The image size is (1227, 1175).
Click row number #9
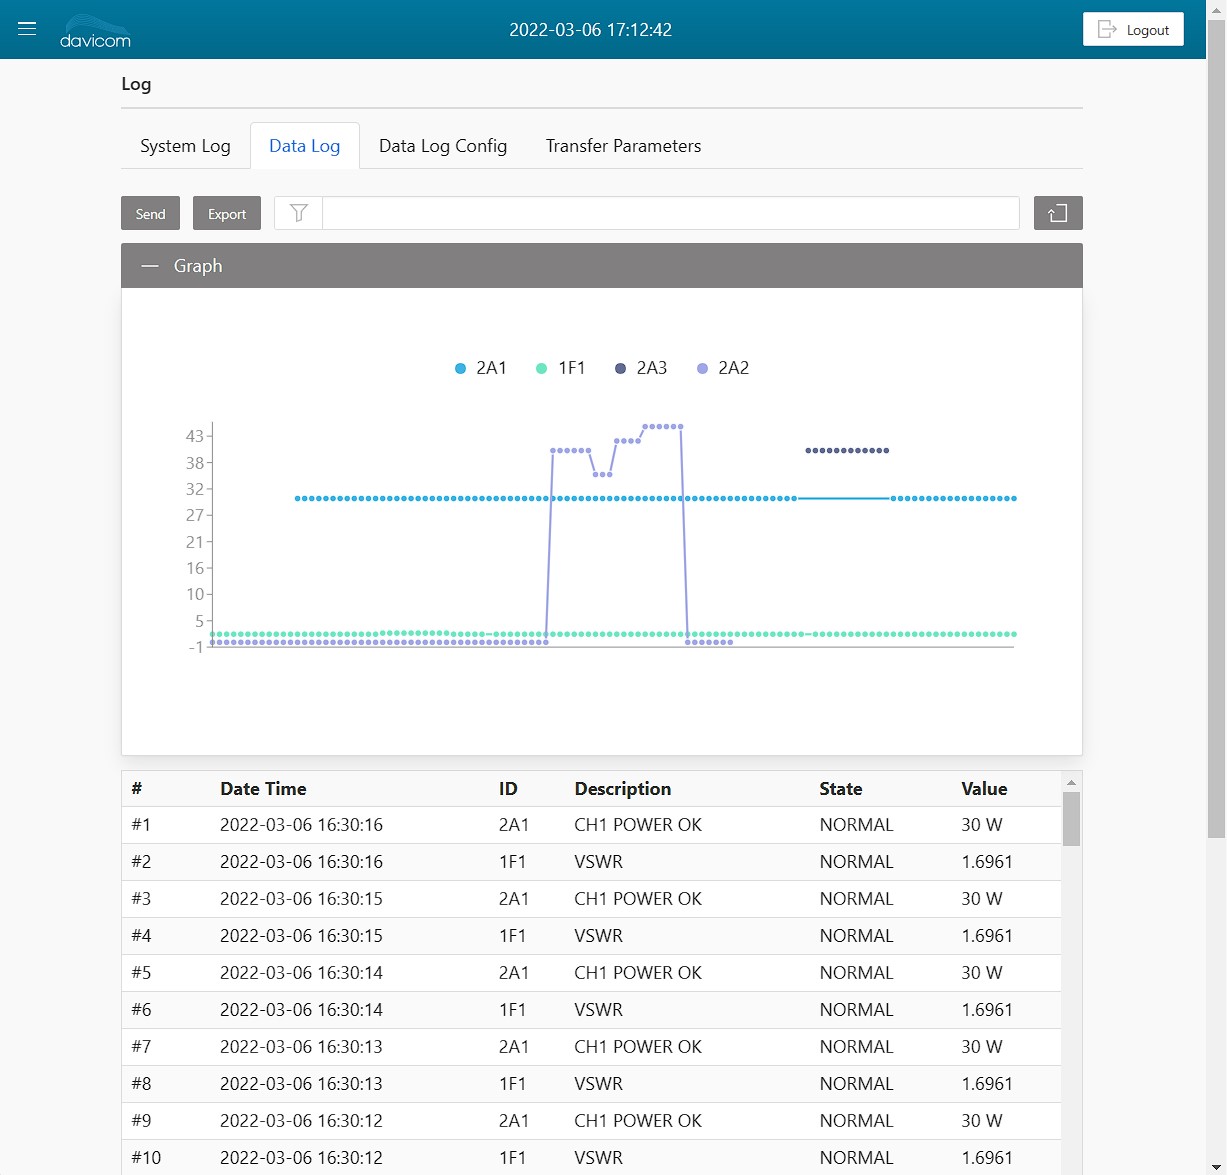(141, 1121)
